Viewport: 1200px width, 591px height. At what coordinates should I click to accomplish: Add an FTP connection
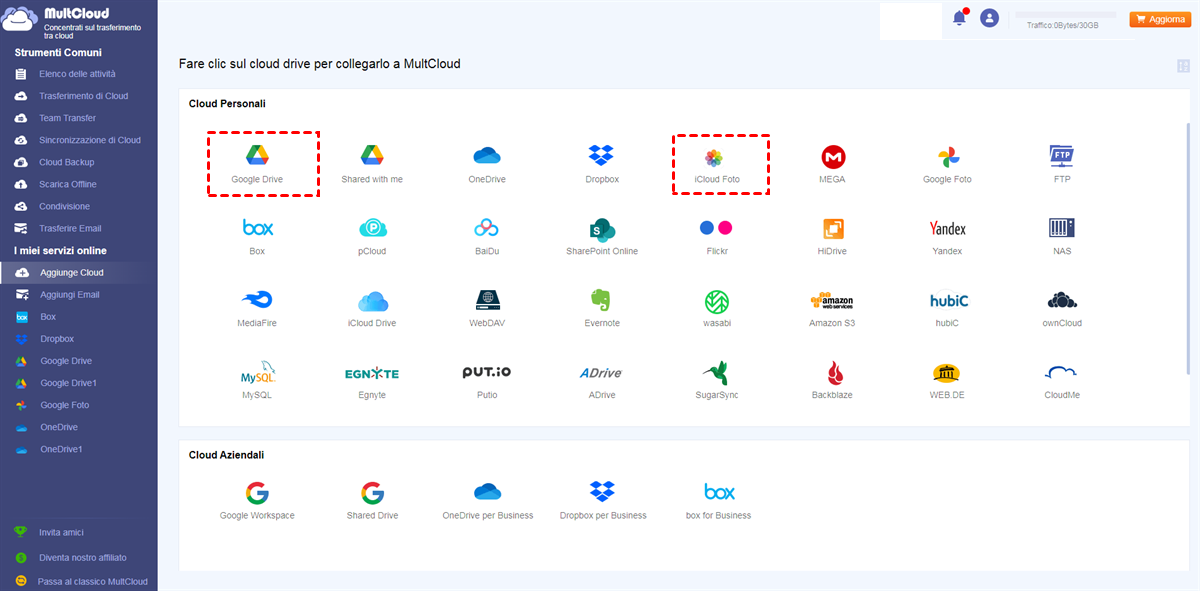tap(1062, 165)
